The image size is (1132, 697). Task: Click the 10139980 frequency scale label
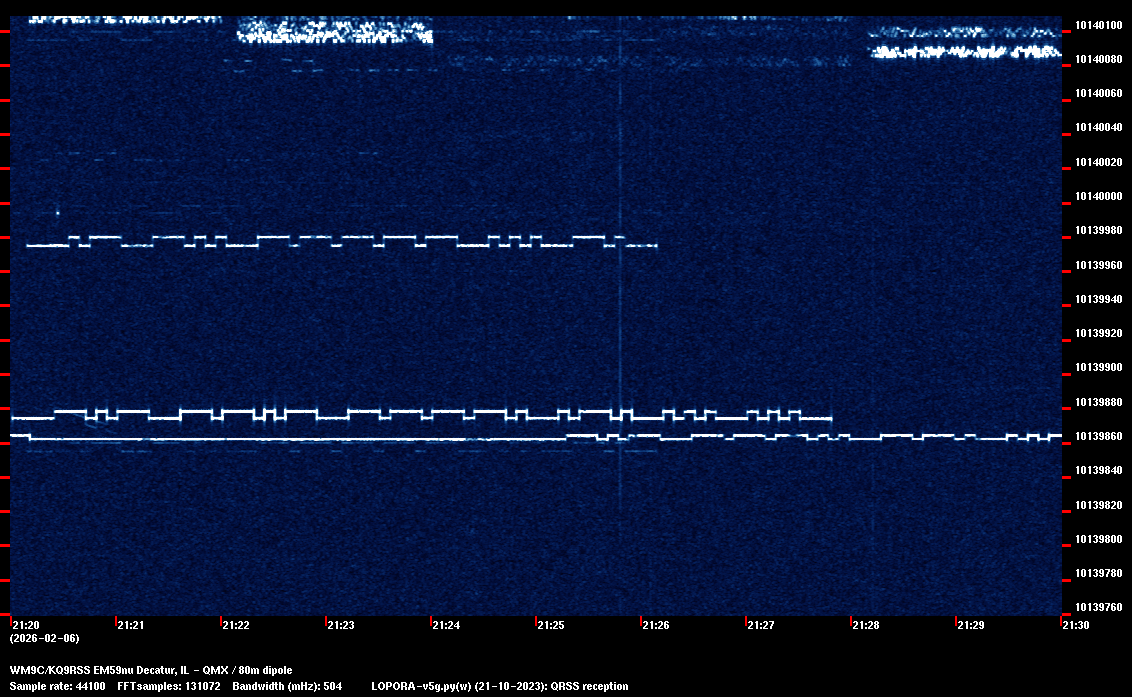[1097, 230]
